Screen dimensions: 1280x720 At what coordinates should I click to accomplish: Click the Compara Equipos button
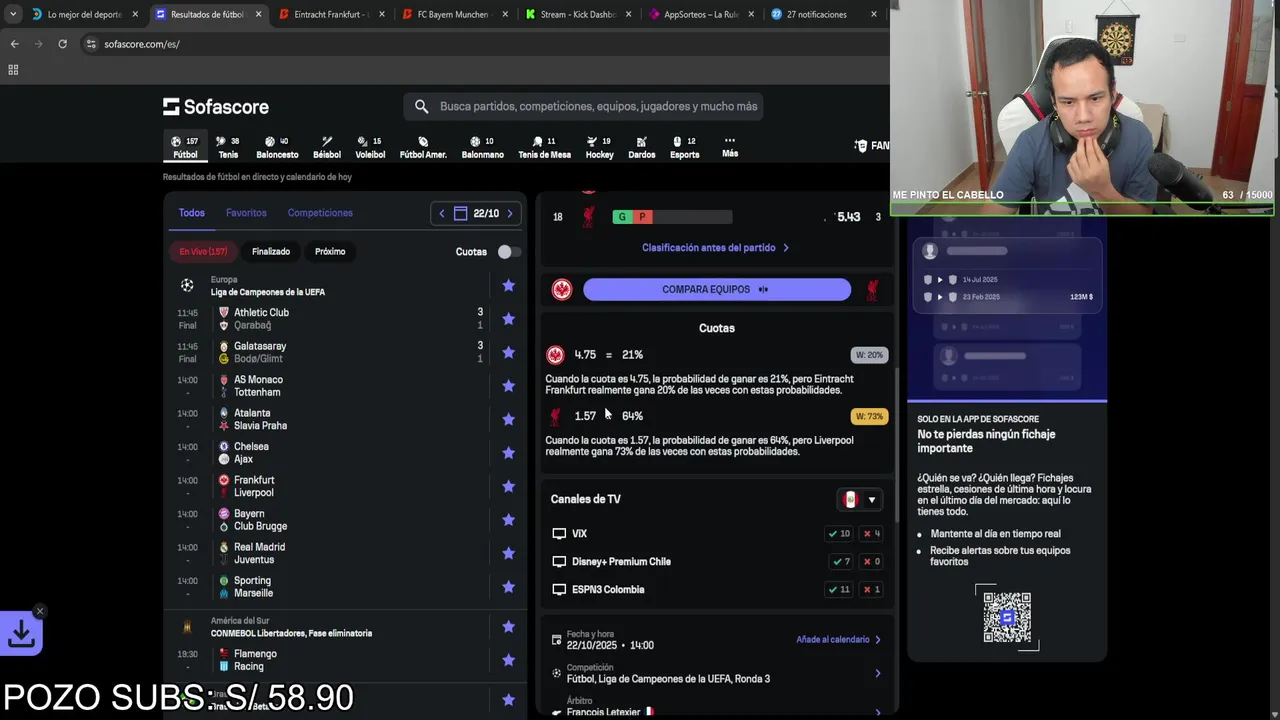click(716, 289)
